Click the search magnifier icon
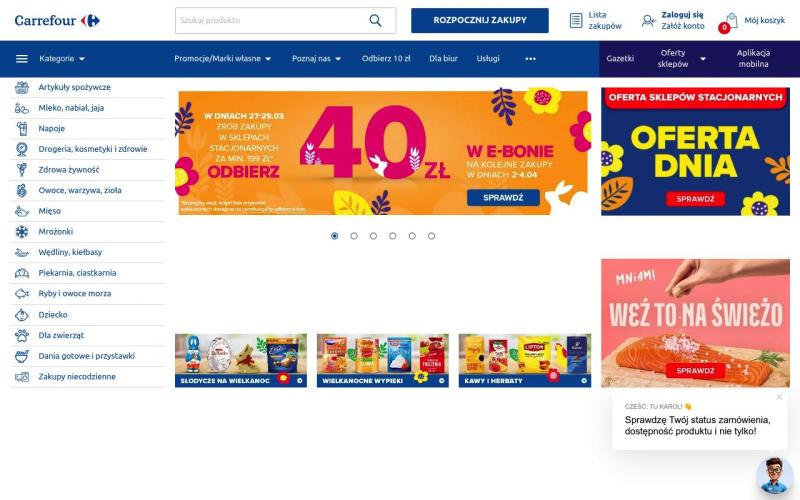 (375, 20)
